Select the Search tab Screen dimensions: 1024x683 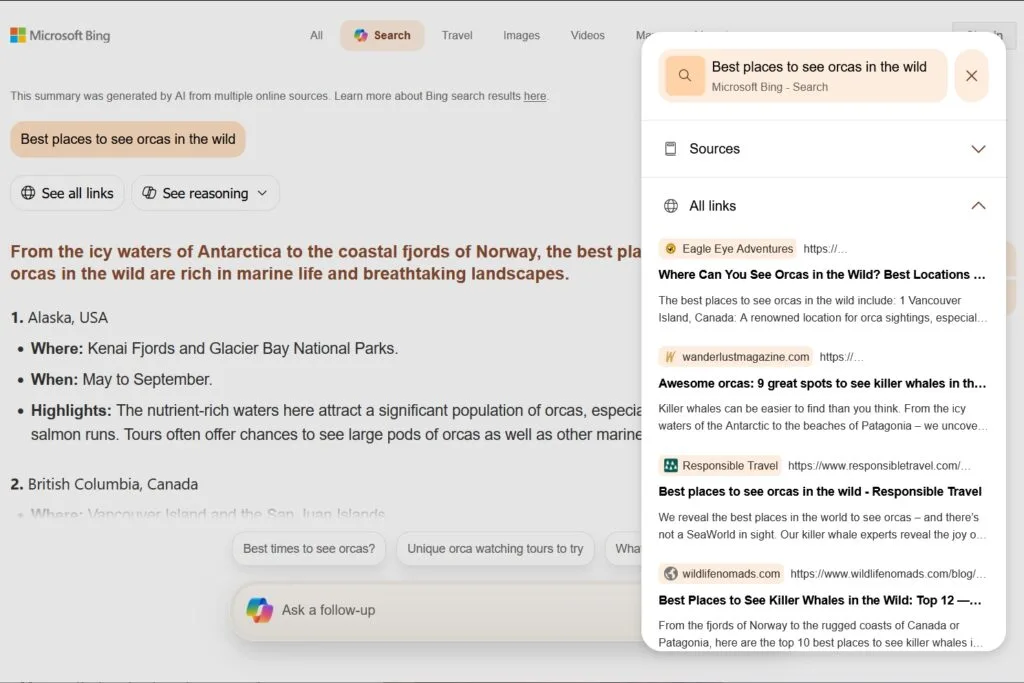coord(382,35)
